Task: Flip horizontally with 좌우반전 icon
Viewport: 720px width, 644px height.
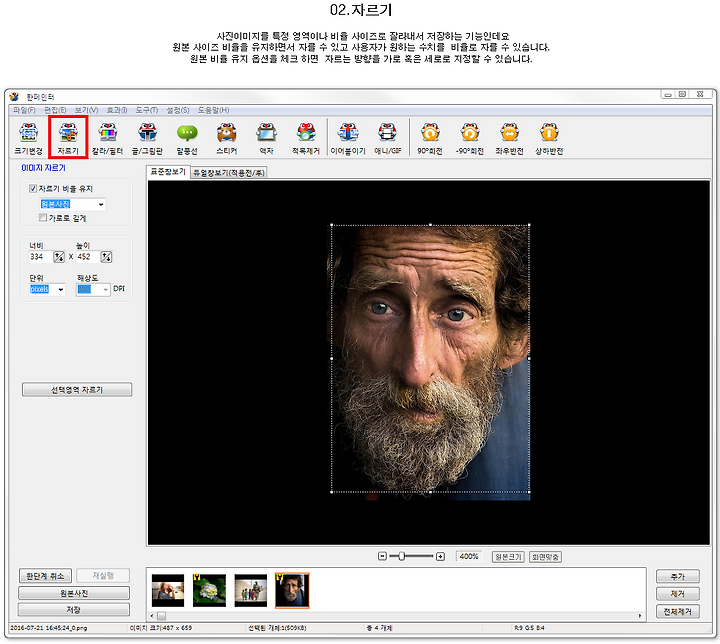Action: (x=509, y=138)
